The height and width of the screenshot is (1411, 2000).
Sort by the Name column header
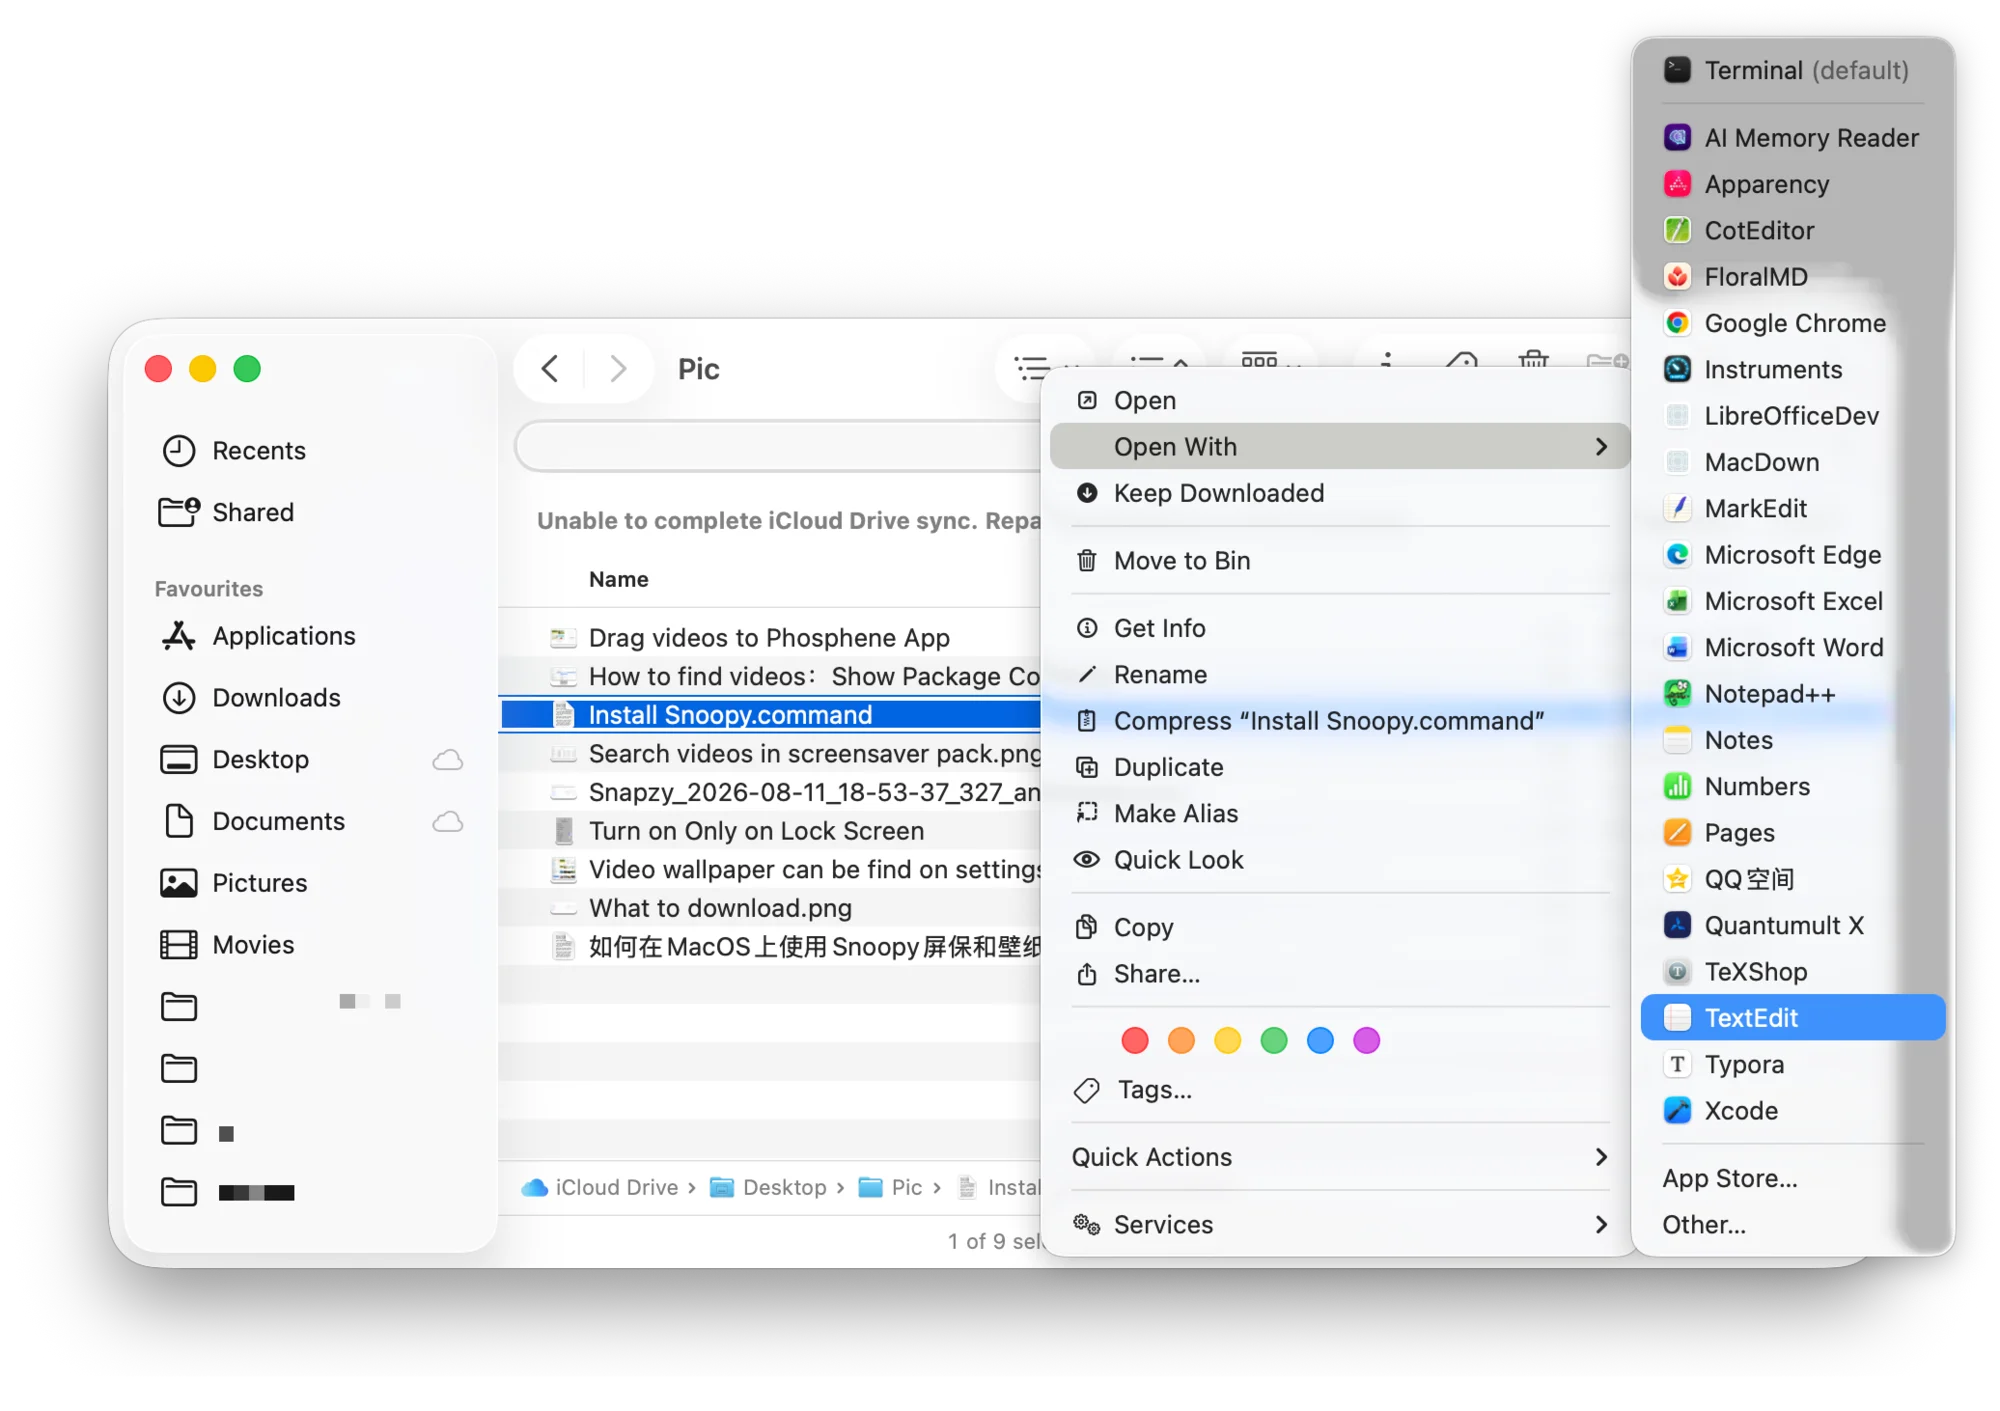pyautogui.click(x=618, y=579)
